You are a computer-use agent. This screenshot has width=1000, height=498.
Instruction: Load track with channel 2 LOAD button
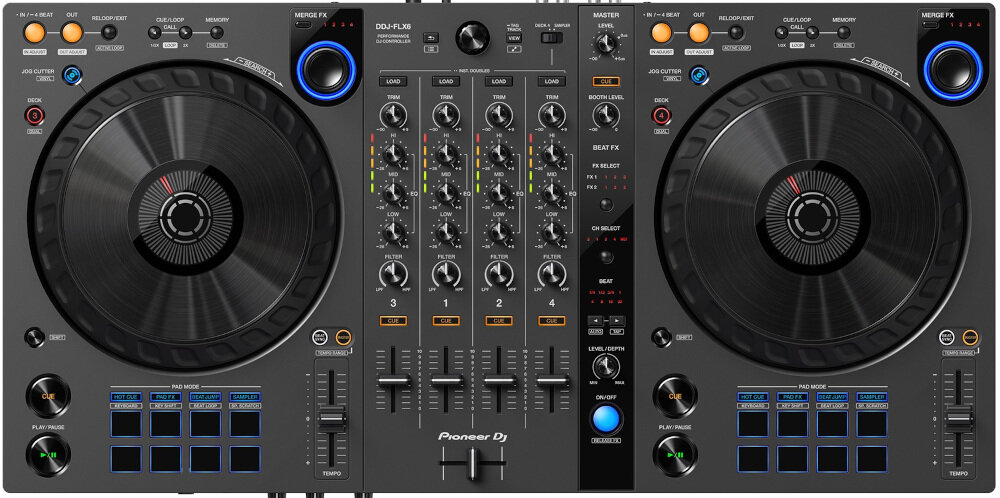[499, 82]
